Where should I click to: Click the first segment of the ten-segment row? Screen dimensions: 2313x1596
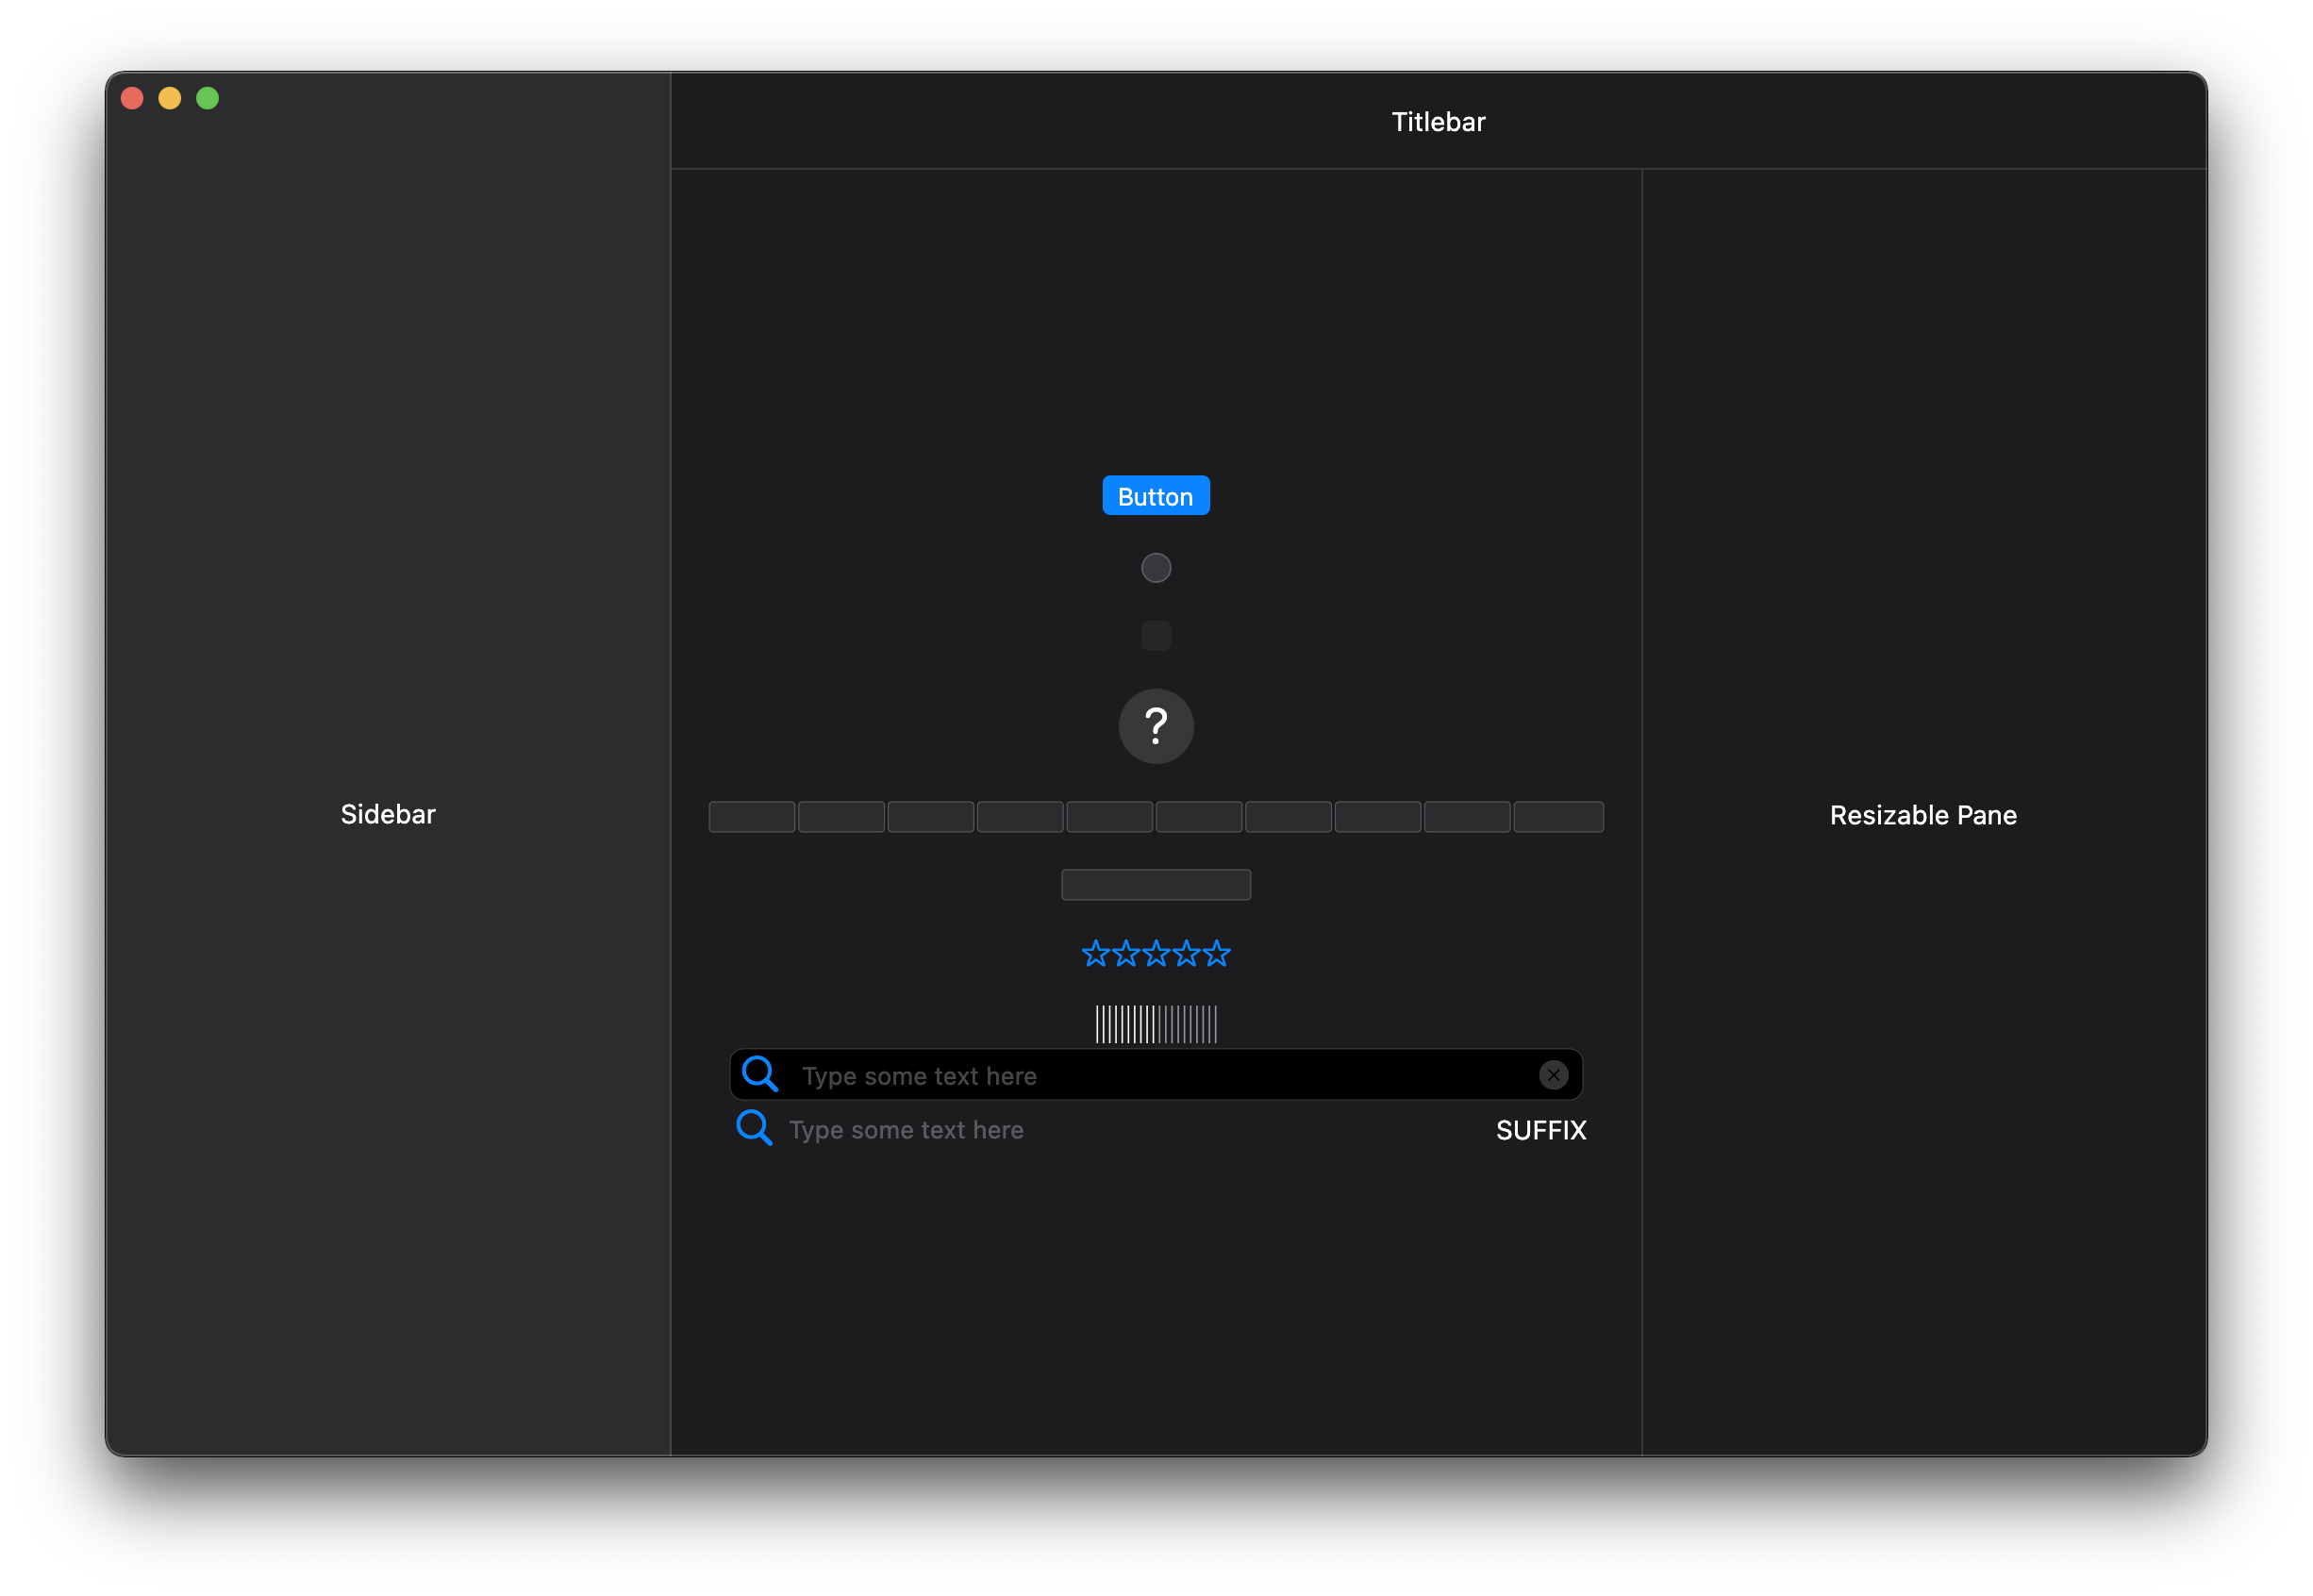click(x=752, y=817)
